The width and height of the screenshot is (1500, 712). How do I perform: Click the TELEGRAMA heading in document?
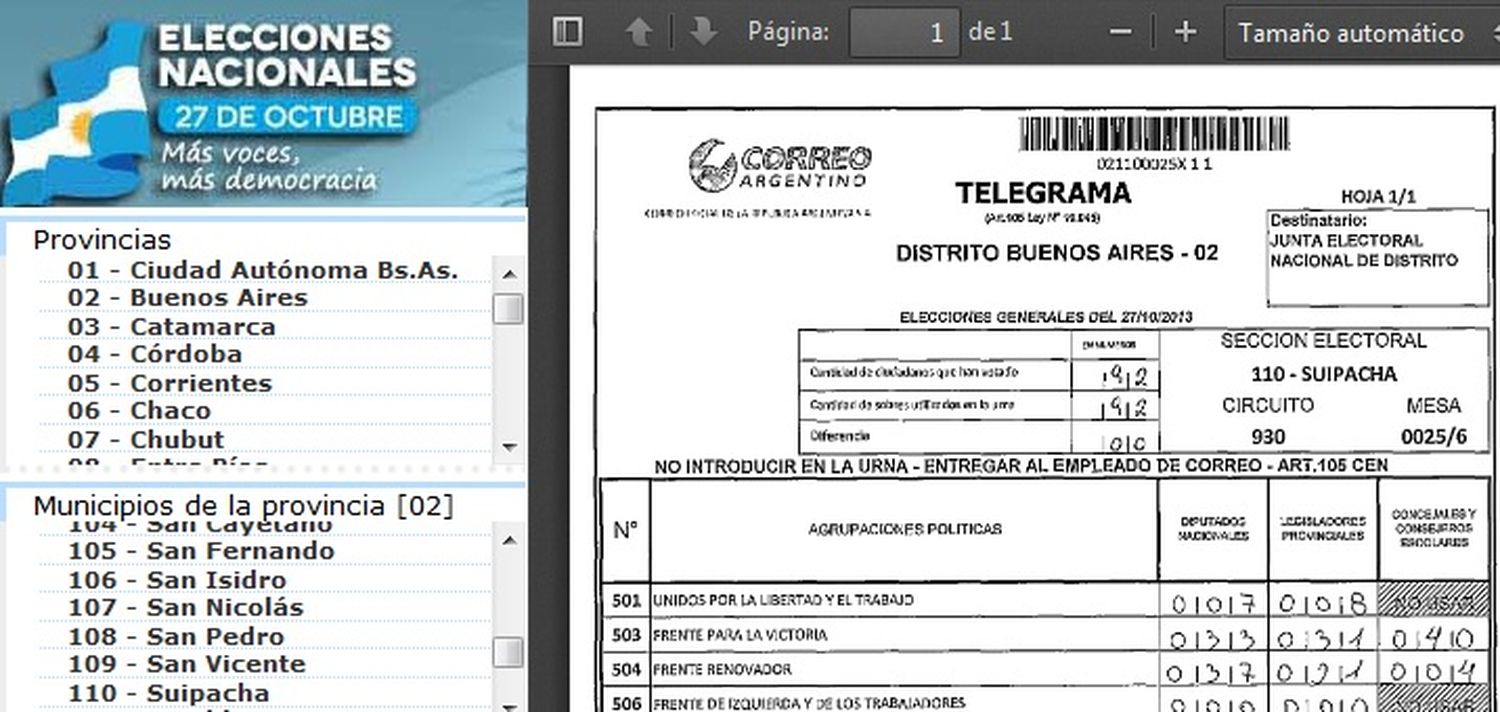1043,193
